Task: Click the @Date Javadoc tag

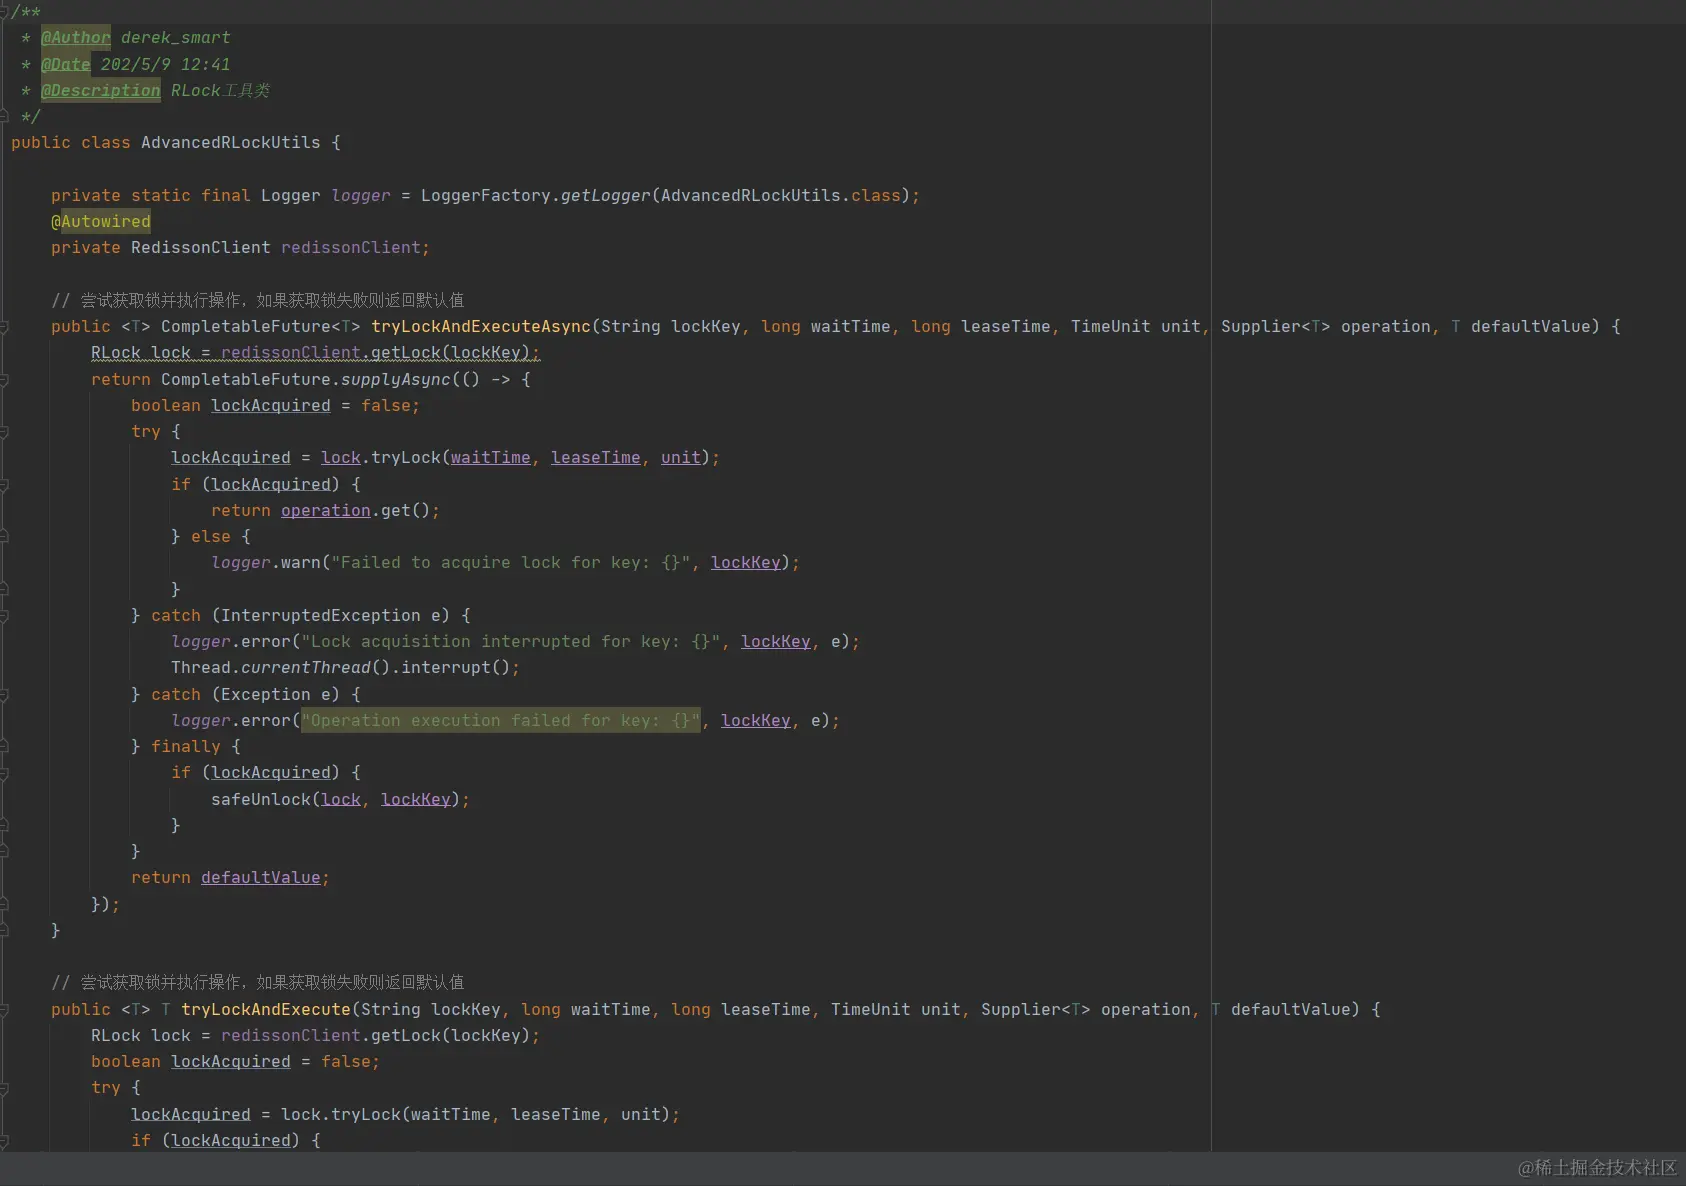Action: click(66, 64)
